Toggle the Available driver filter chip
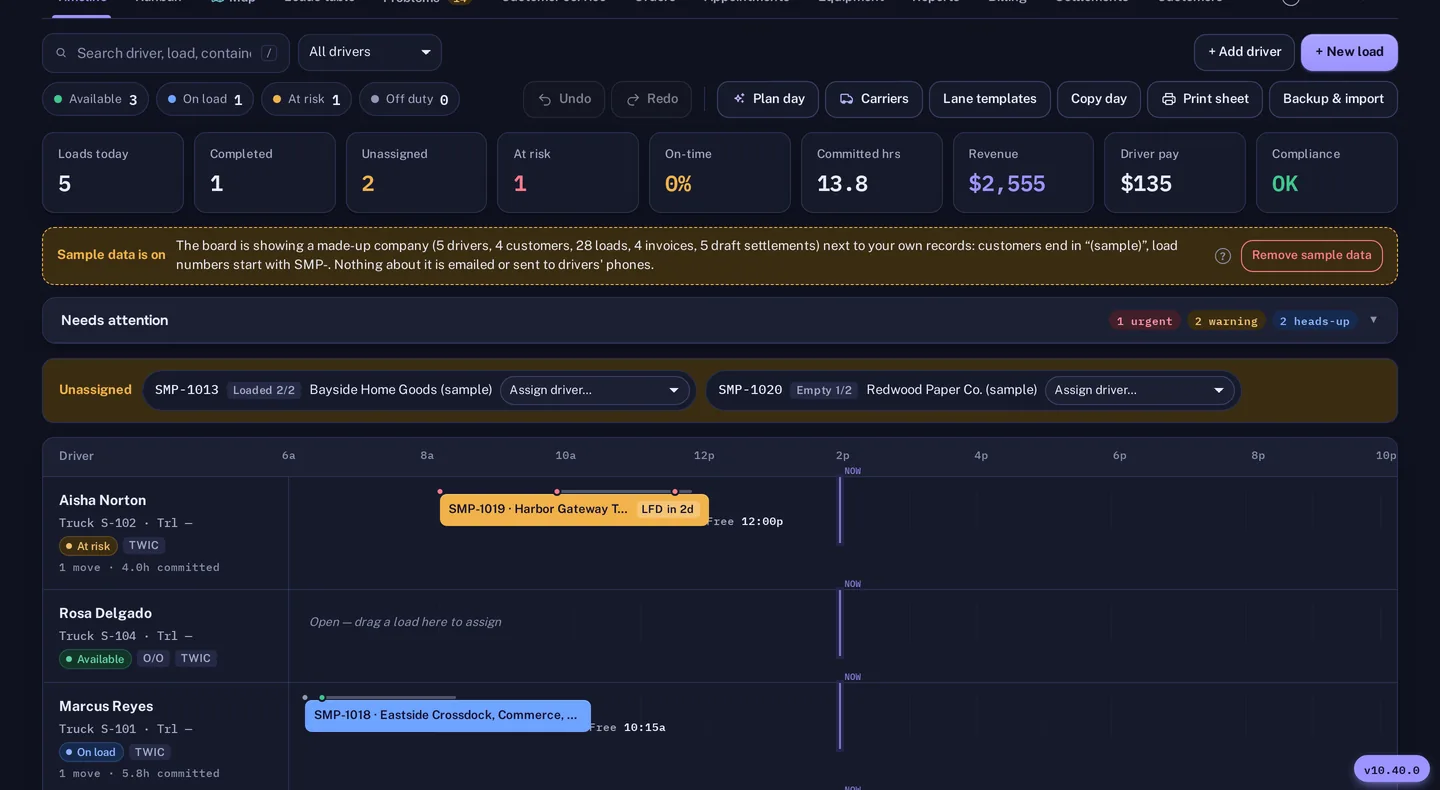1440x790 pixels. click(96, 99)
